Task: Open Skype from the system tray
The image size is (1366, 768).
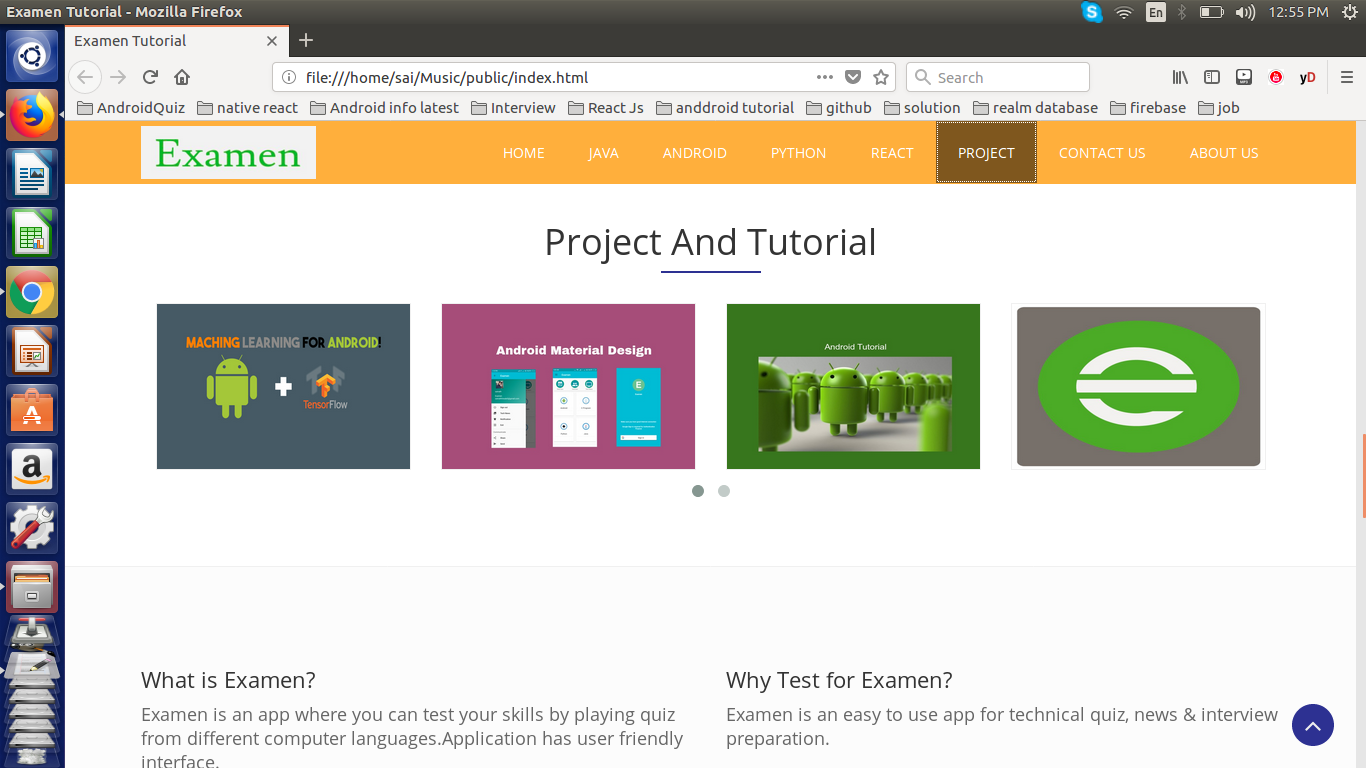Action: point(1091,13)
